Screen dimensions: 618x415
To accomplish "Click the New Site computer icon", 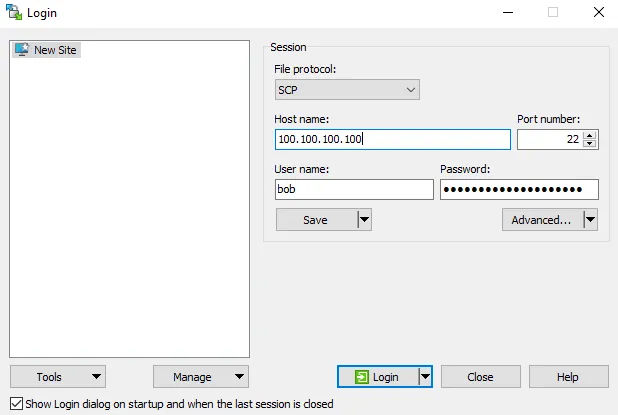I will (21, 50).
